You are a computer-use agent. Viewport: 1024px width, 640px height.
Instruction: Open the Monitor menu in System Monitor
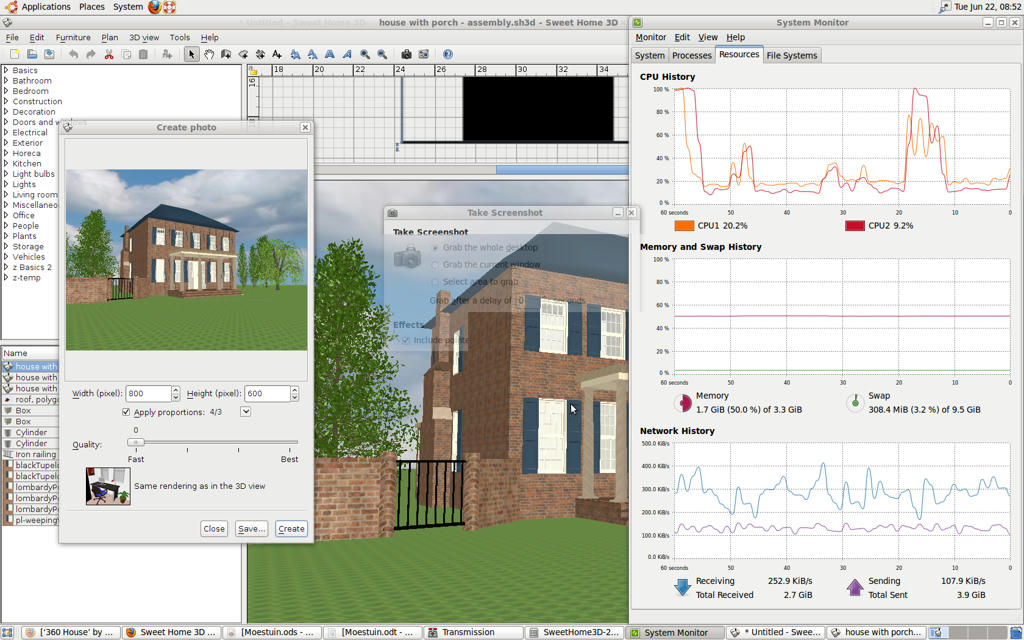tap(650, 37)
